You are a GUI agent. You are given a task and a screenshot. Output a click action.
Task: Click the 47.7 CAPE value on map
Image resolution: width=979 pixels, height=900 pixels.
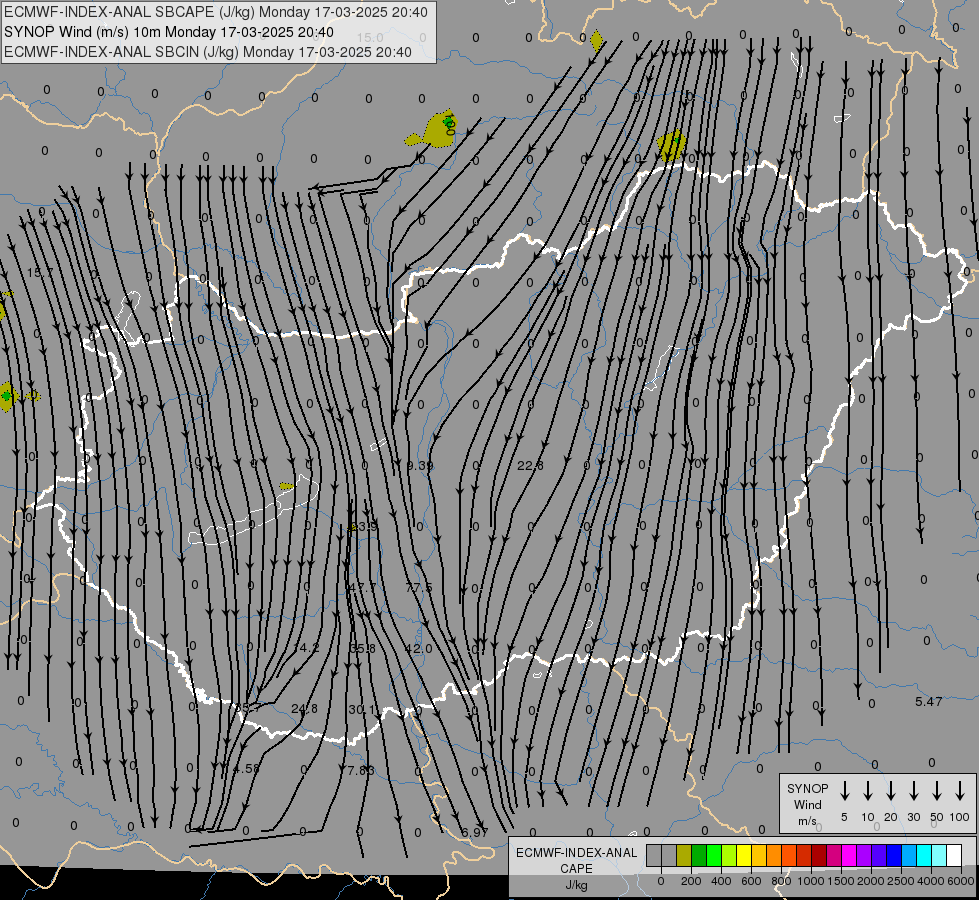tap(363, 587)
